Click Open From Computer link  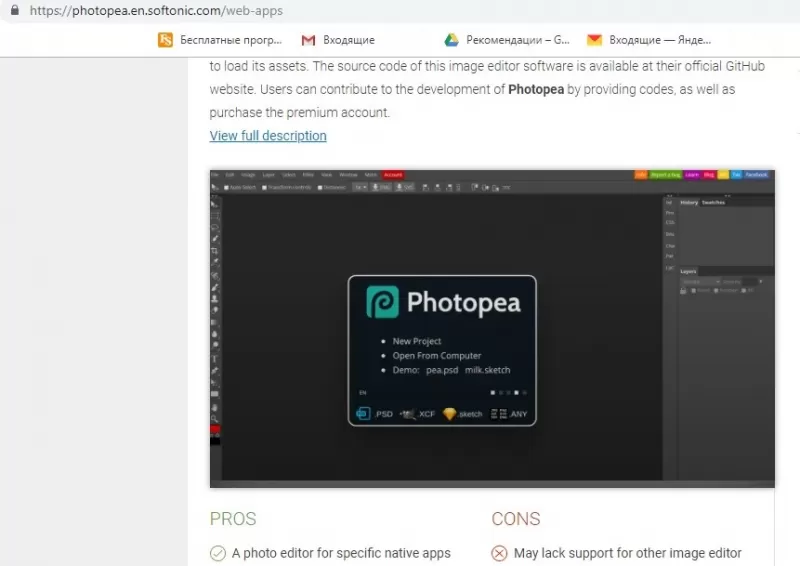pos(437,355)
